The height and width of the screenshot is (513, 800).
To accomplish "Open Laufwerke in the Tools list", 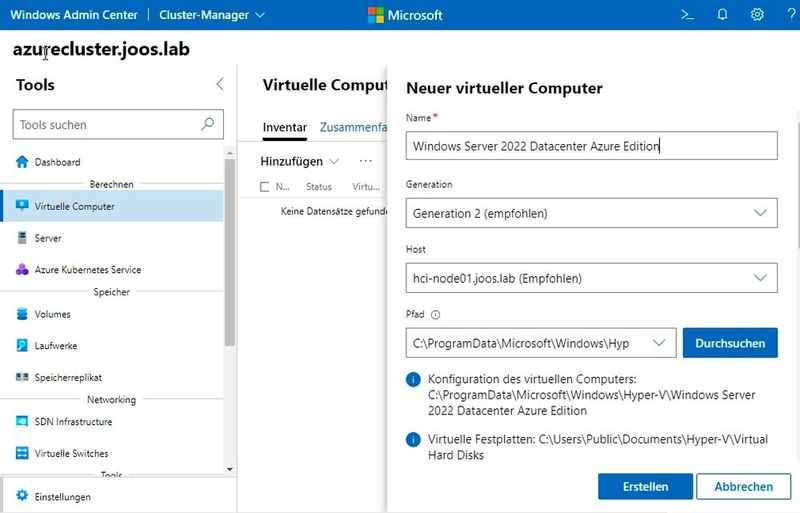I will [112, 346].
